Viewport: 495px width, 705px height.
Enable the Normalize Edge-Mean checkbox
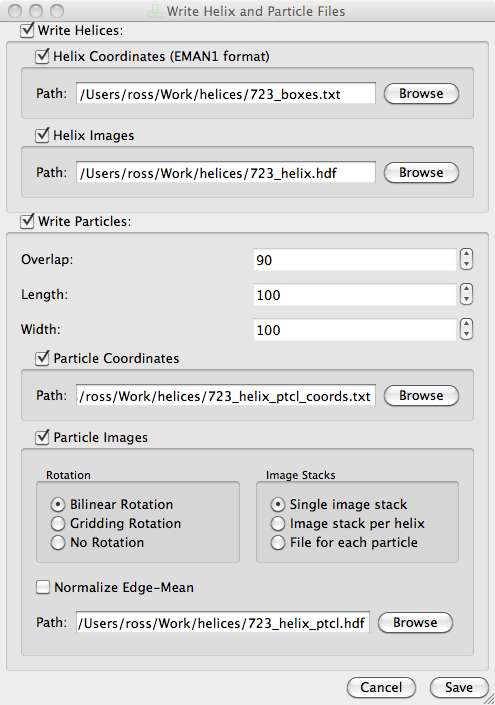tap(43, 587)
